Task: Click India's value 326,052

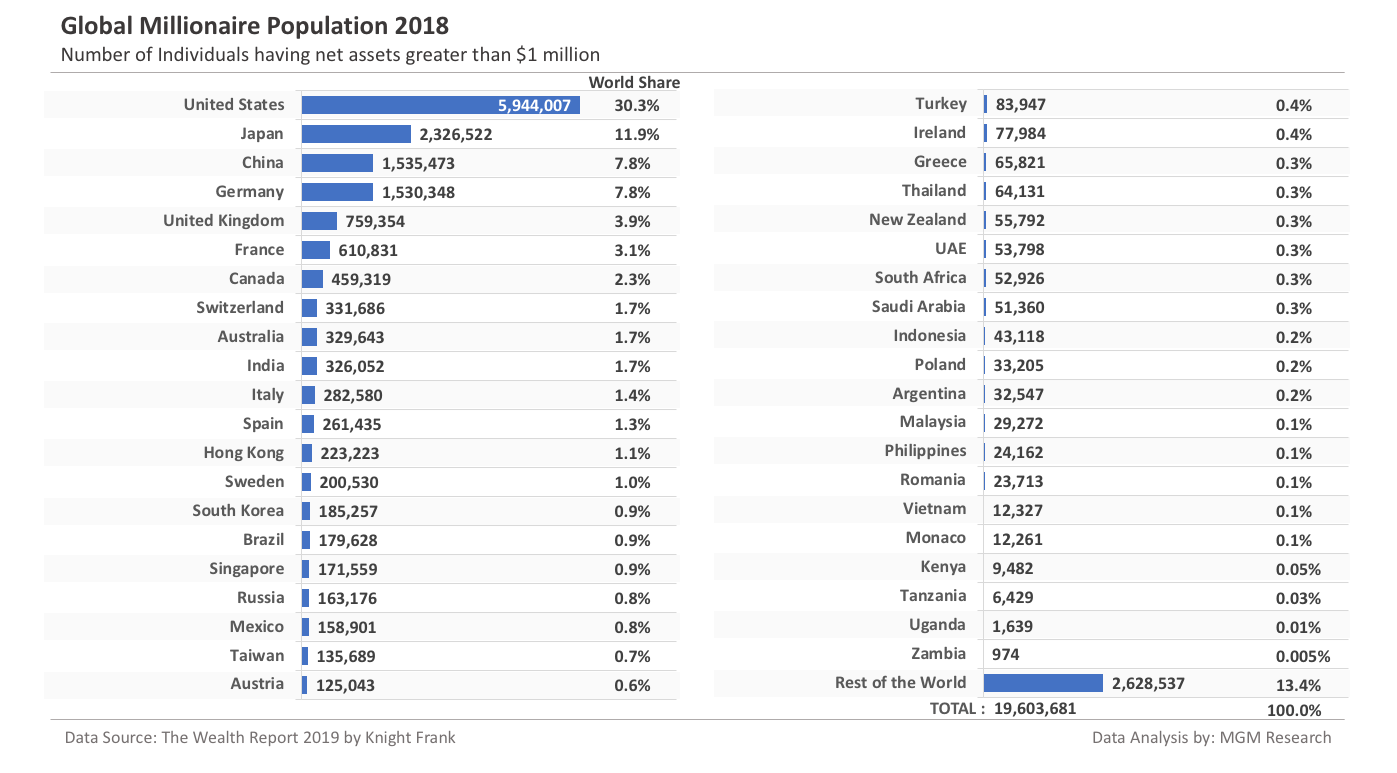Action: 354,367
